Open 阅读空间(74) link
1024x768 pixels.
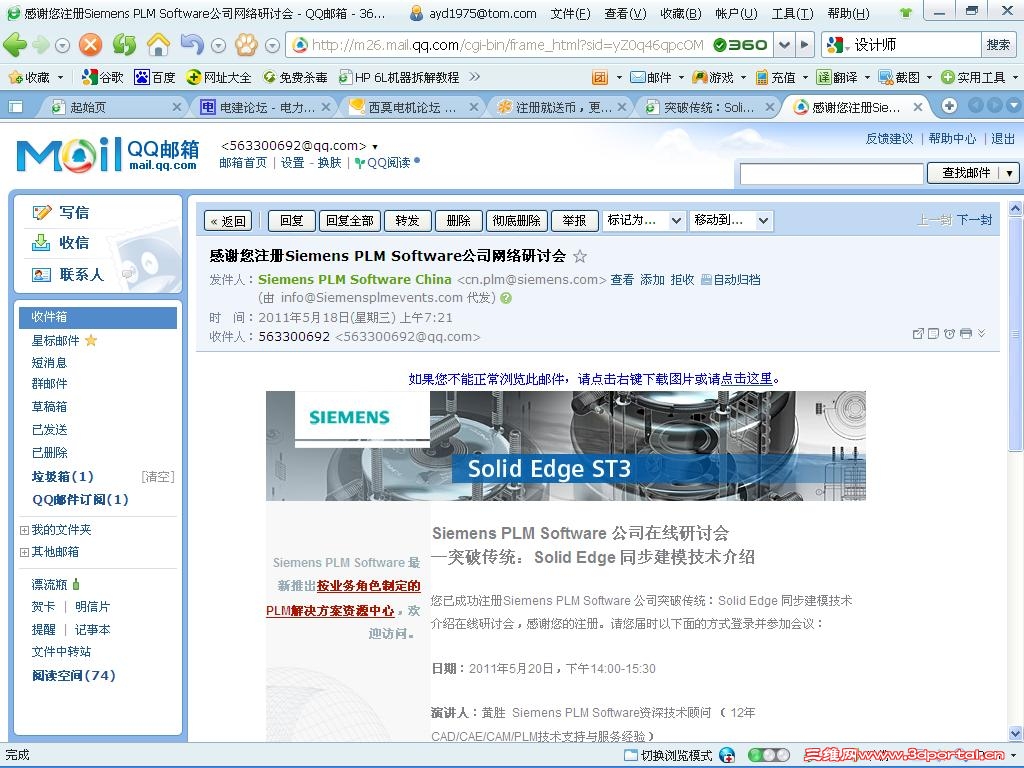click(x=74, y=676)
